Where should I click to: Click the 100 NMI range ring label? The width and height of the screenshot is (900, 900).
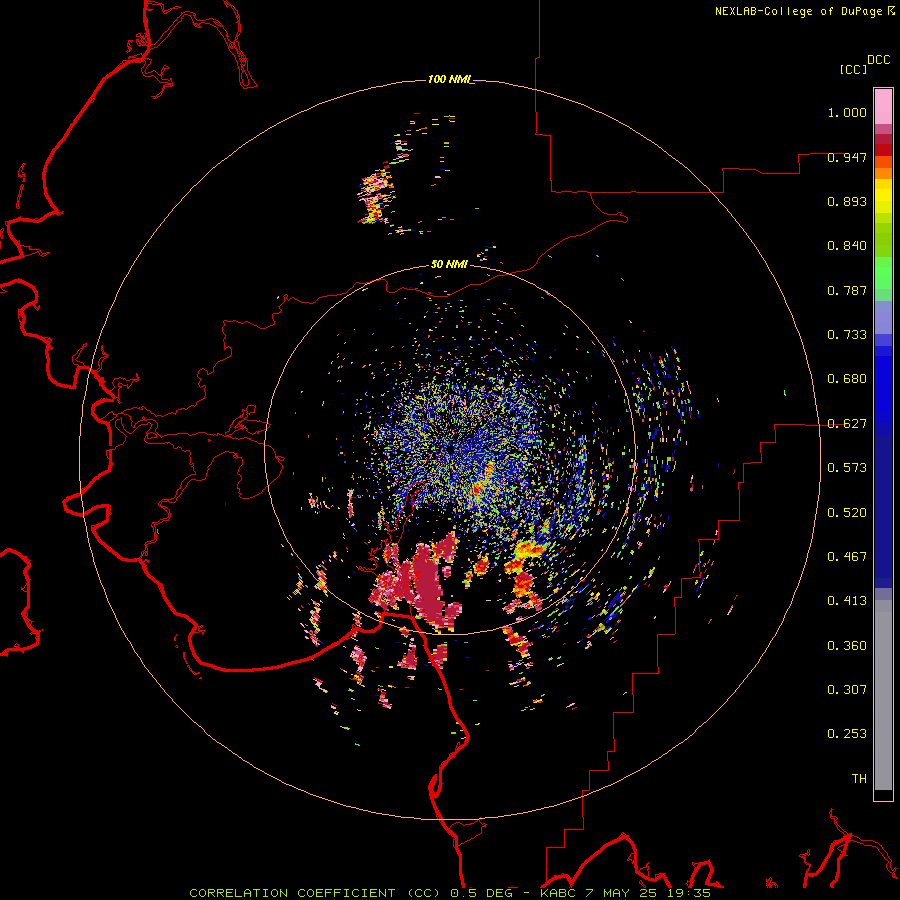(450, 79)
